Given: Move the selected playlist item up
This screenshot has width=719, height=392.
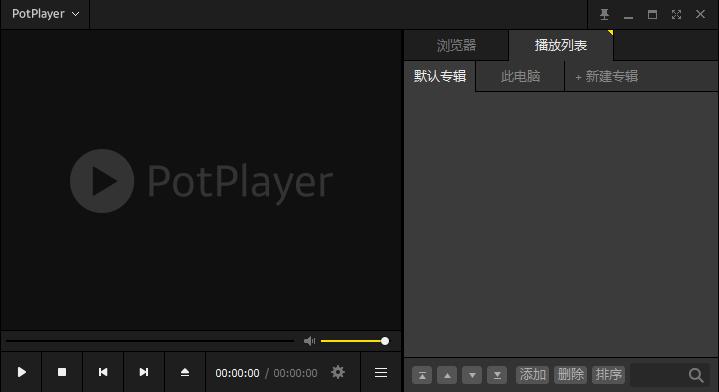Looking at the screenshot, I should tap(447, 375).
